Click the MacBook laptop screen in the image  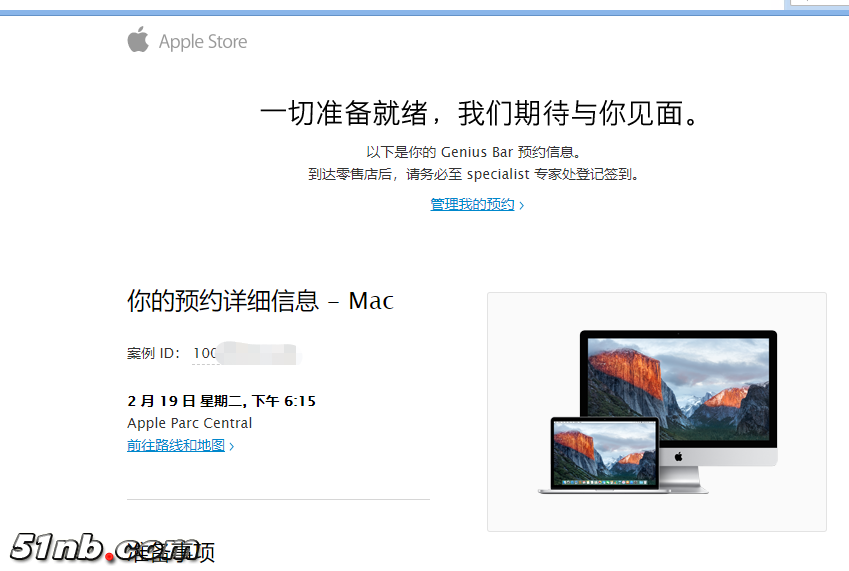(x=604, y=454)
